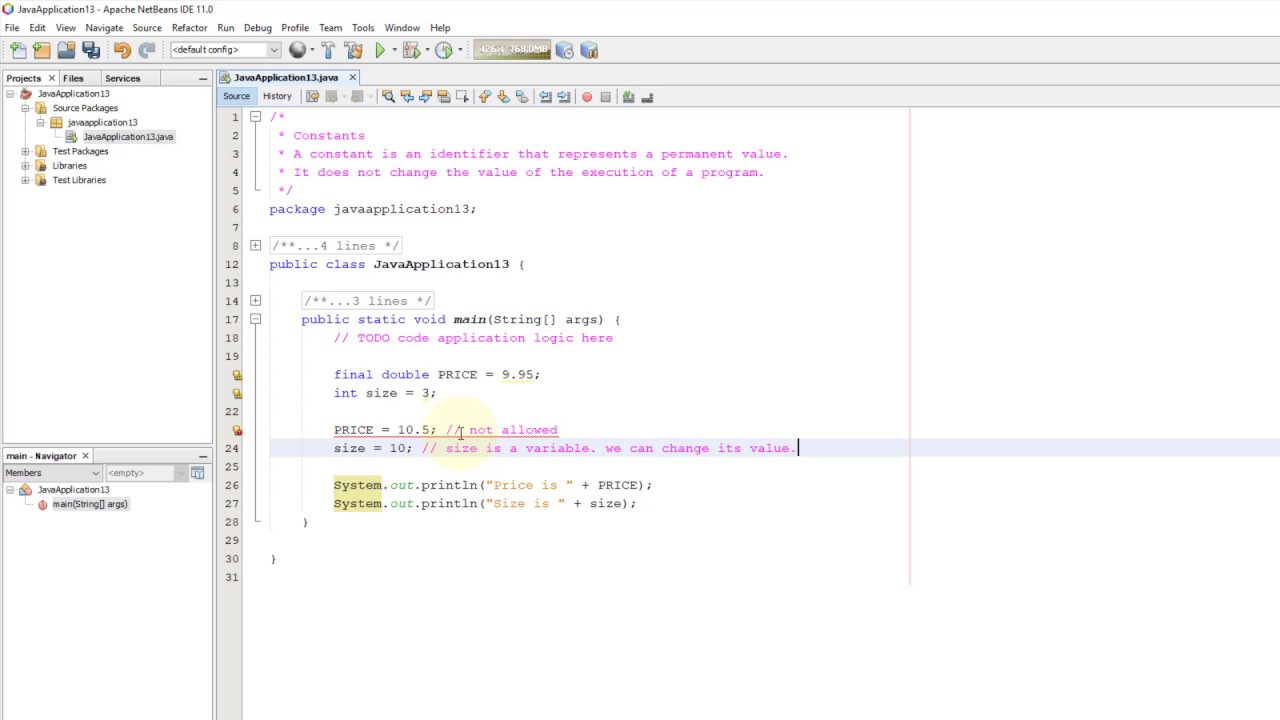1280x720 pixels.
Task: Select the Source view button
Action: point(236,96)
